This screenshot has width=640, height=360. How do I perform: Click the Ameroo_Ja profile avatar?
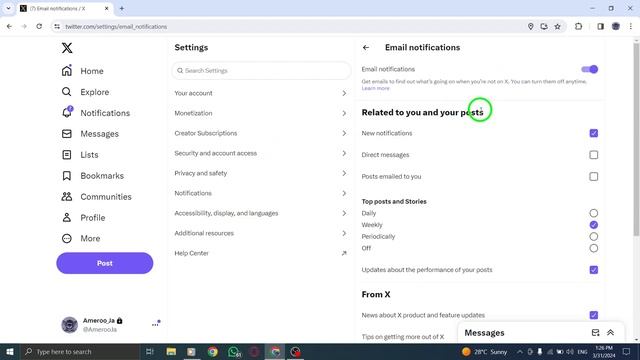69,324
